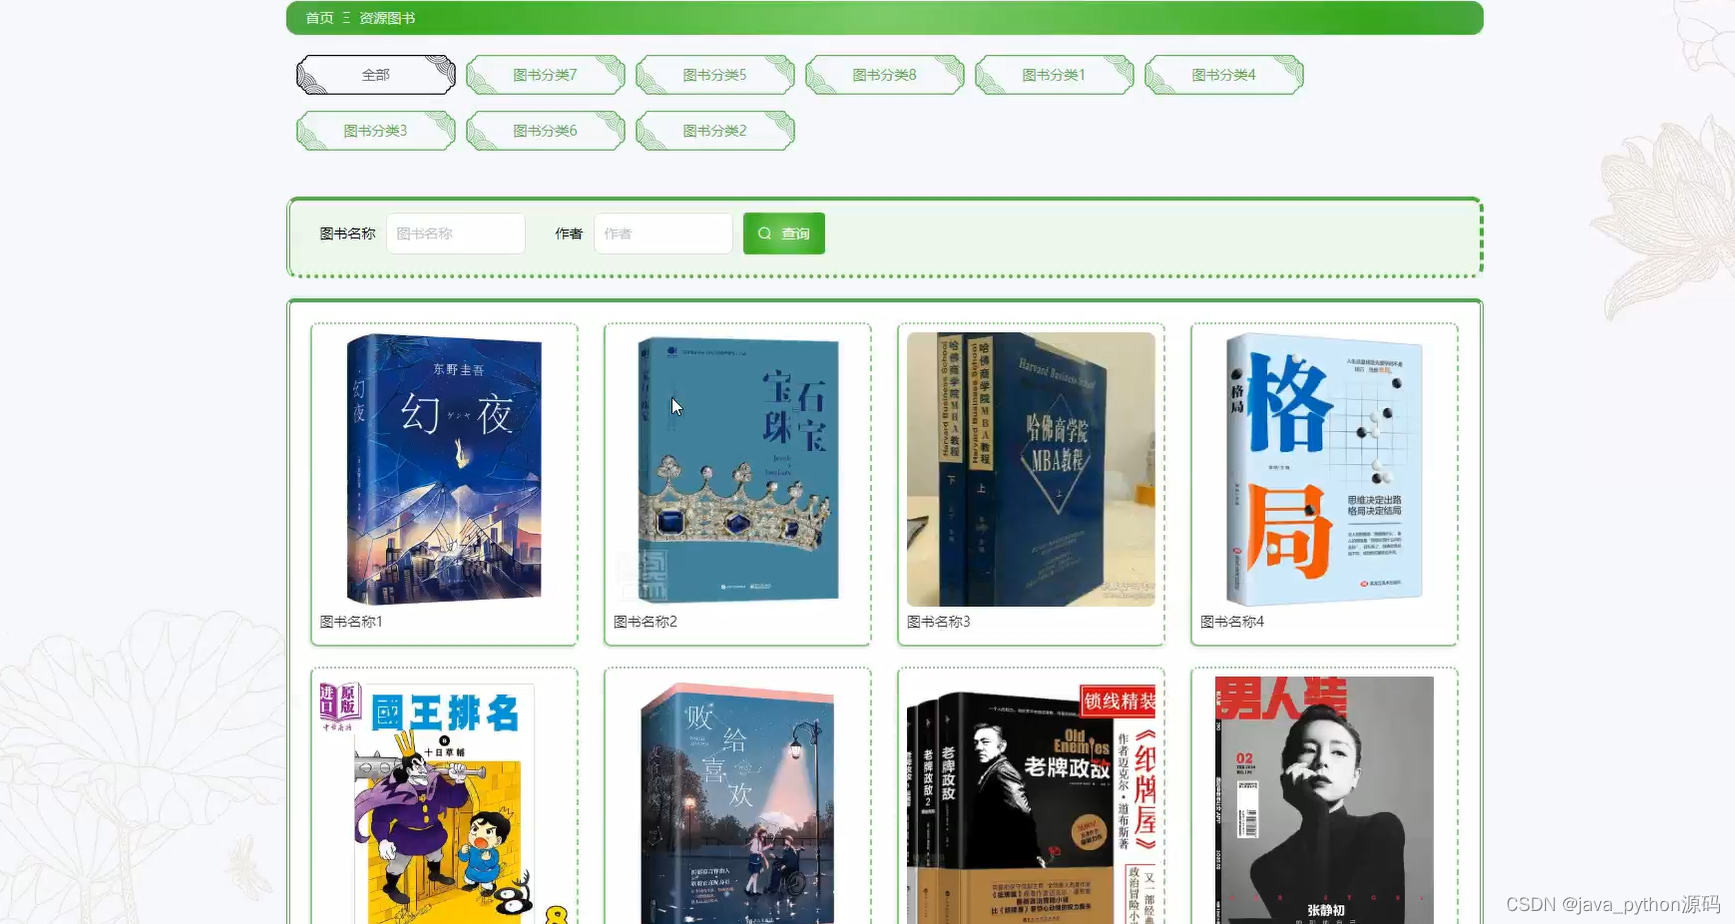Select the 图书分类6 category tab

545,131
